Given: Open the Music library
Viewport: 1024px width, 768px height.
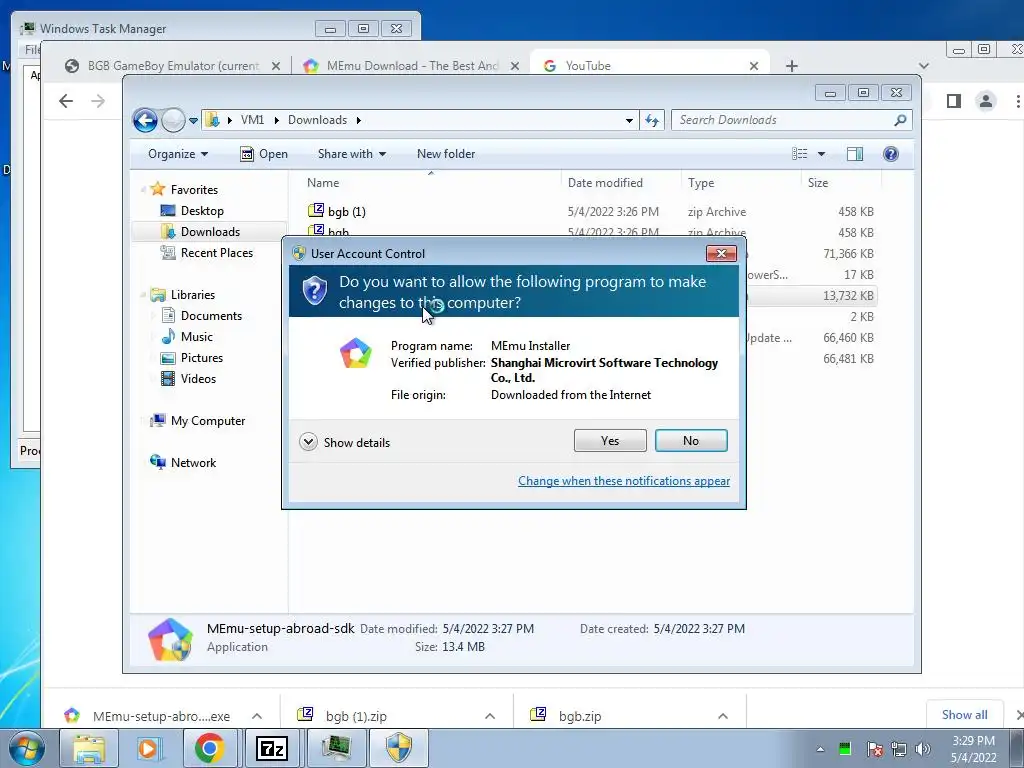Looking at the screenshot, I should coord(197,337).
